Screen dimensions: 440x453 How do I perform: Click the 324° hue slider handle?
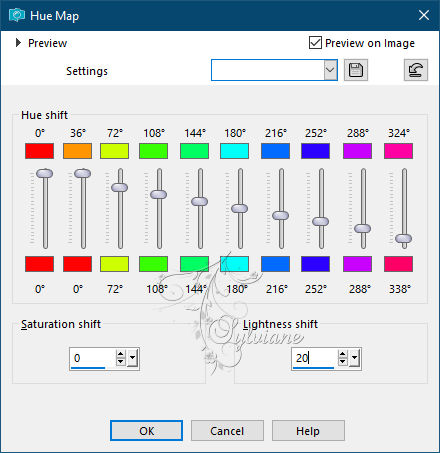pos(404,238)
